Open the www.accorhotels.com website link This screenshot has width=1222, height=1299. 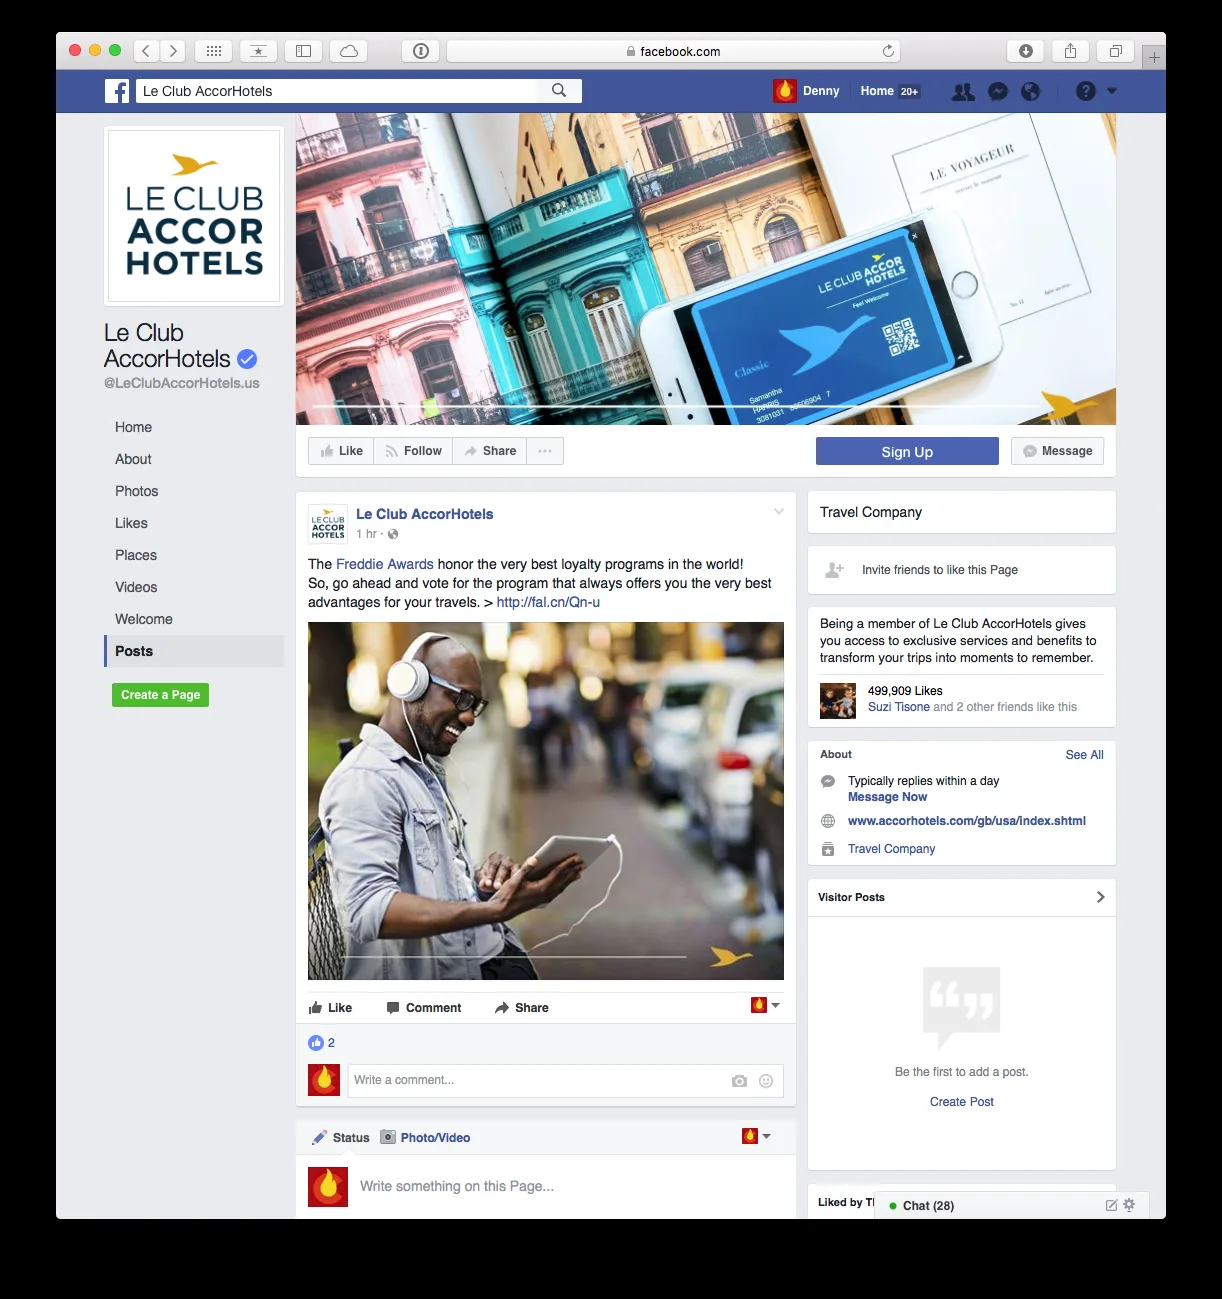[967, 821]
